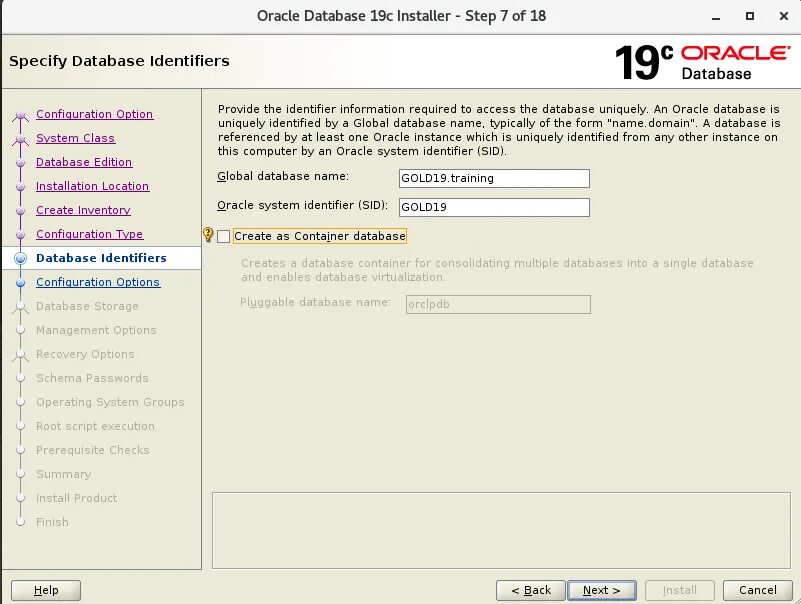Screen dimensions: 801x604
Task: Click the empty message panel at bottom
Action: (x=501, y=530)
